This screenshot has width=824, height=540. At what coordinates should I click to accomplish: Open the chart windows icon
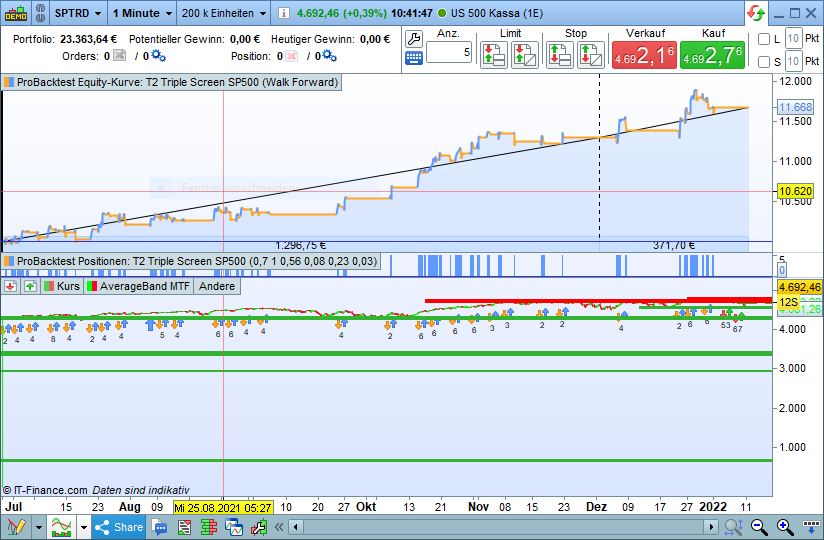(x=234, y=527)
